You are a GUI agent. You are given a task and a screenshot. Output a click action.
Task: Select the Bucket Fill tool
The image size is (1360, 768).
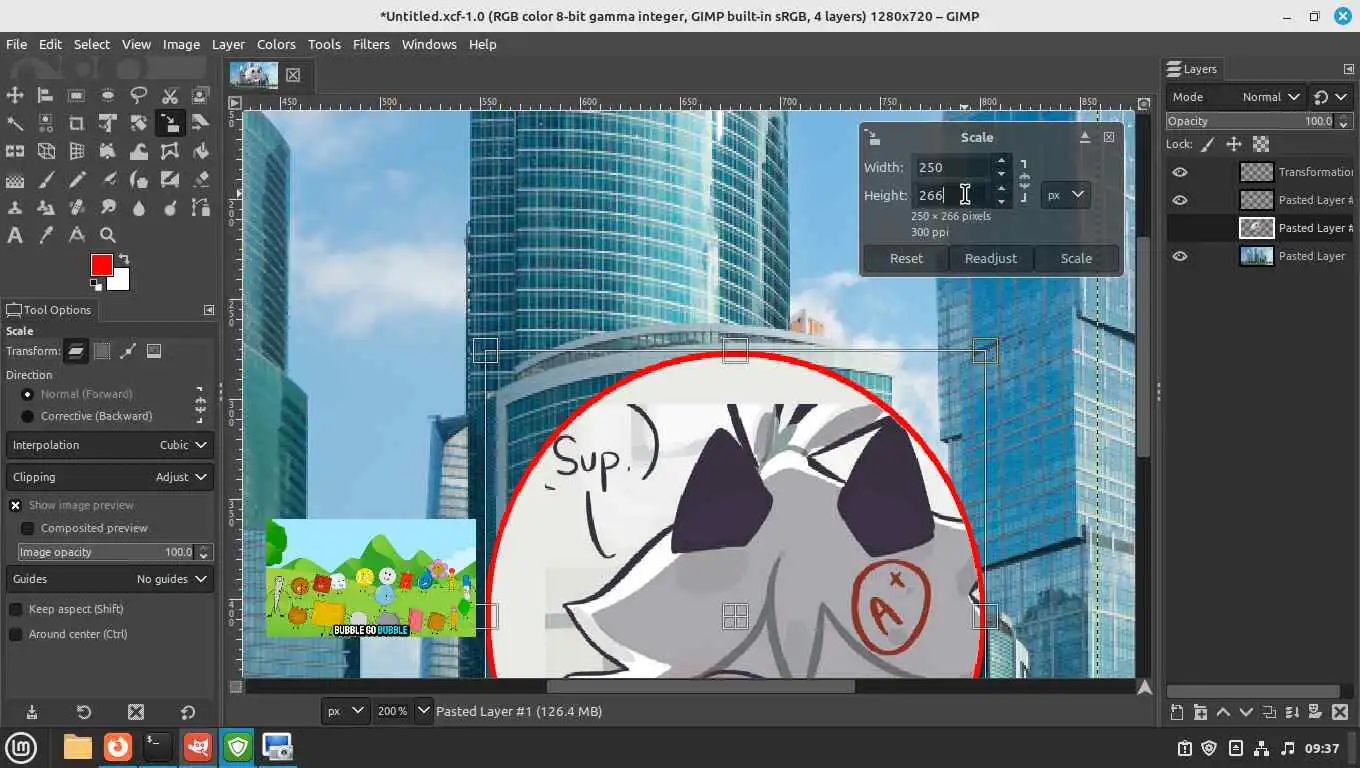[x=201, y=151]
